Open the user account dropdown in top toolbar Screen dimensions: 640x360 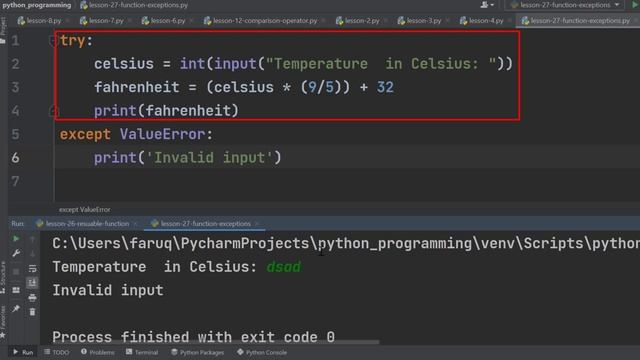(x=487, y=5)
